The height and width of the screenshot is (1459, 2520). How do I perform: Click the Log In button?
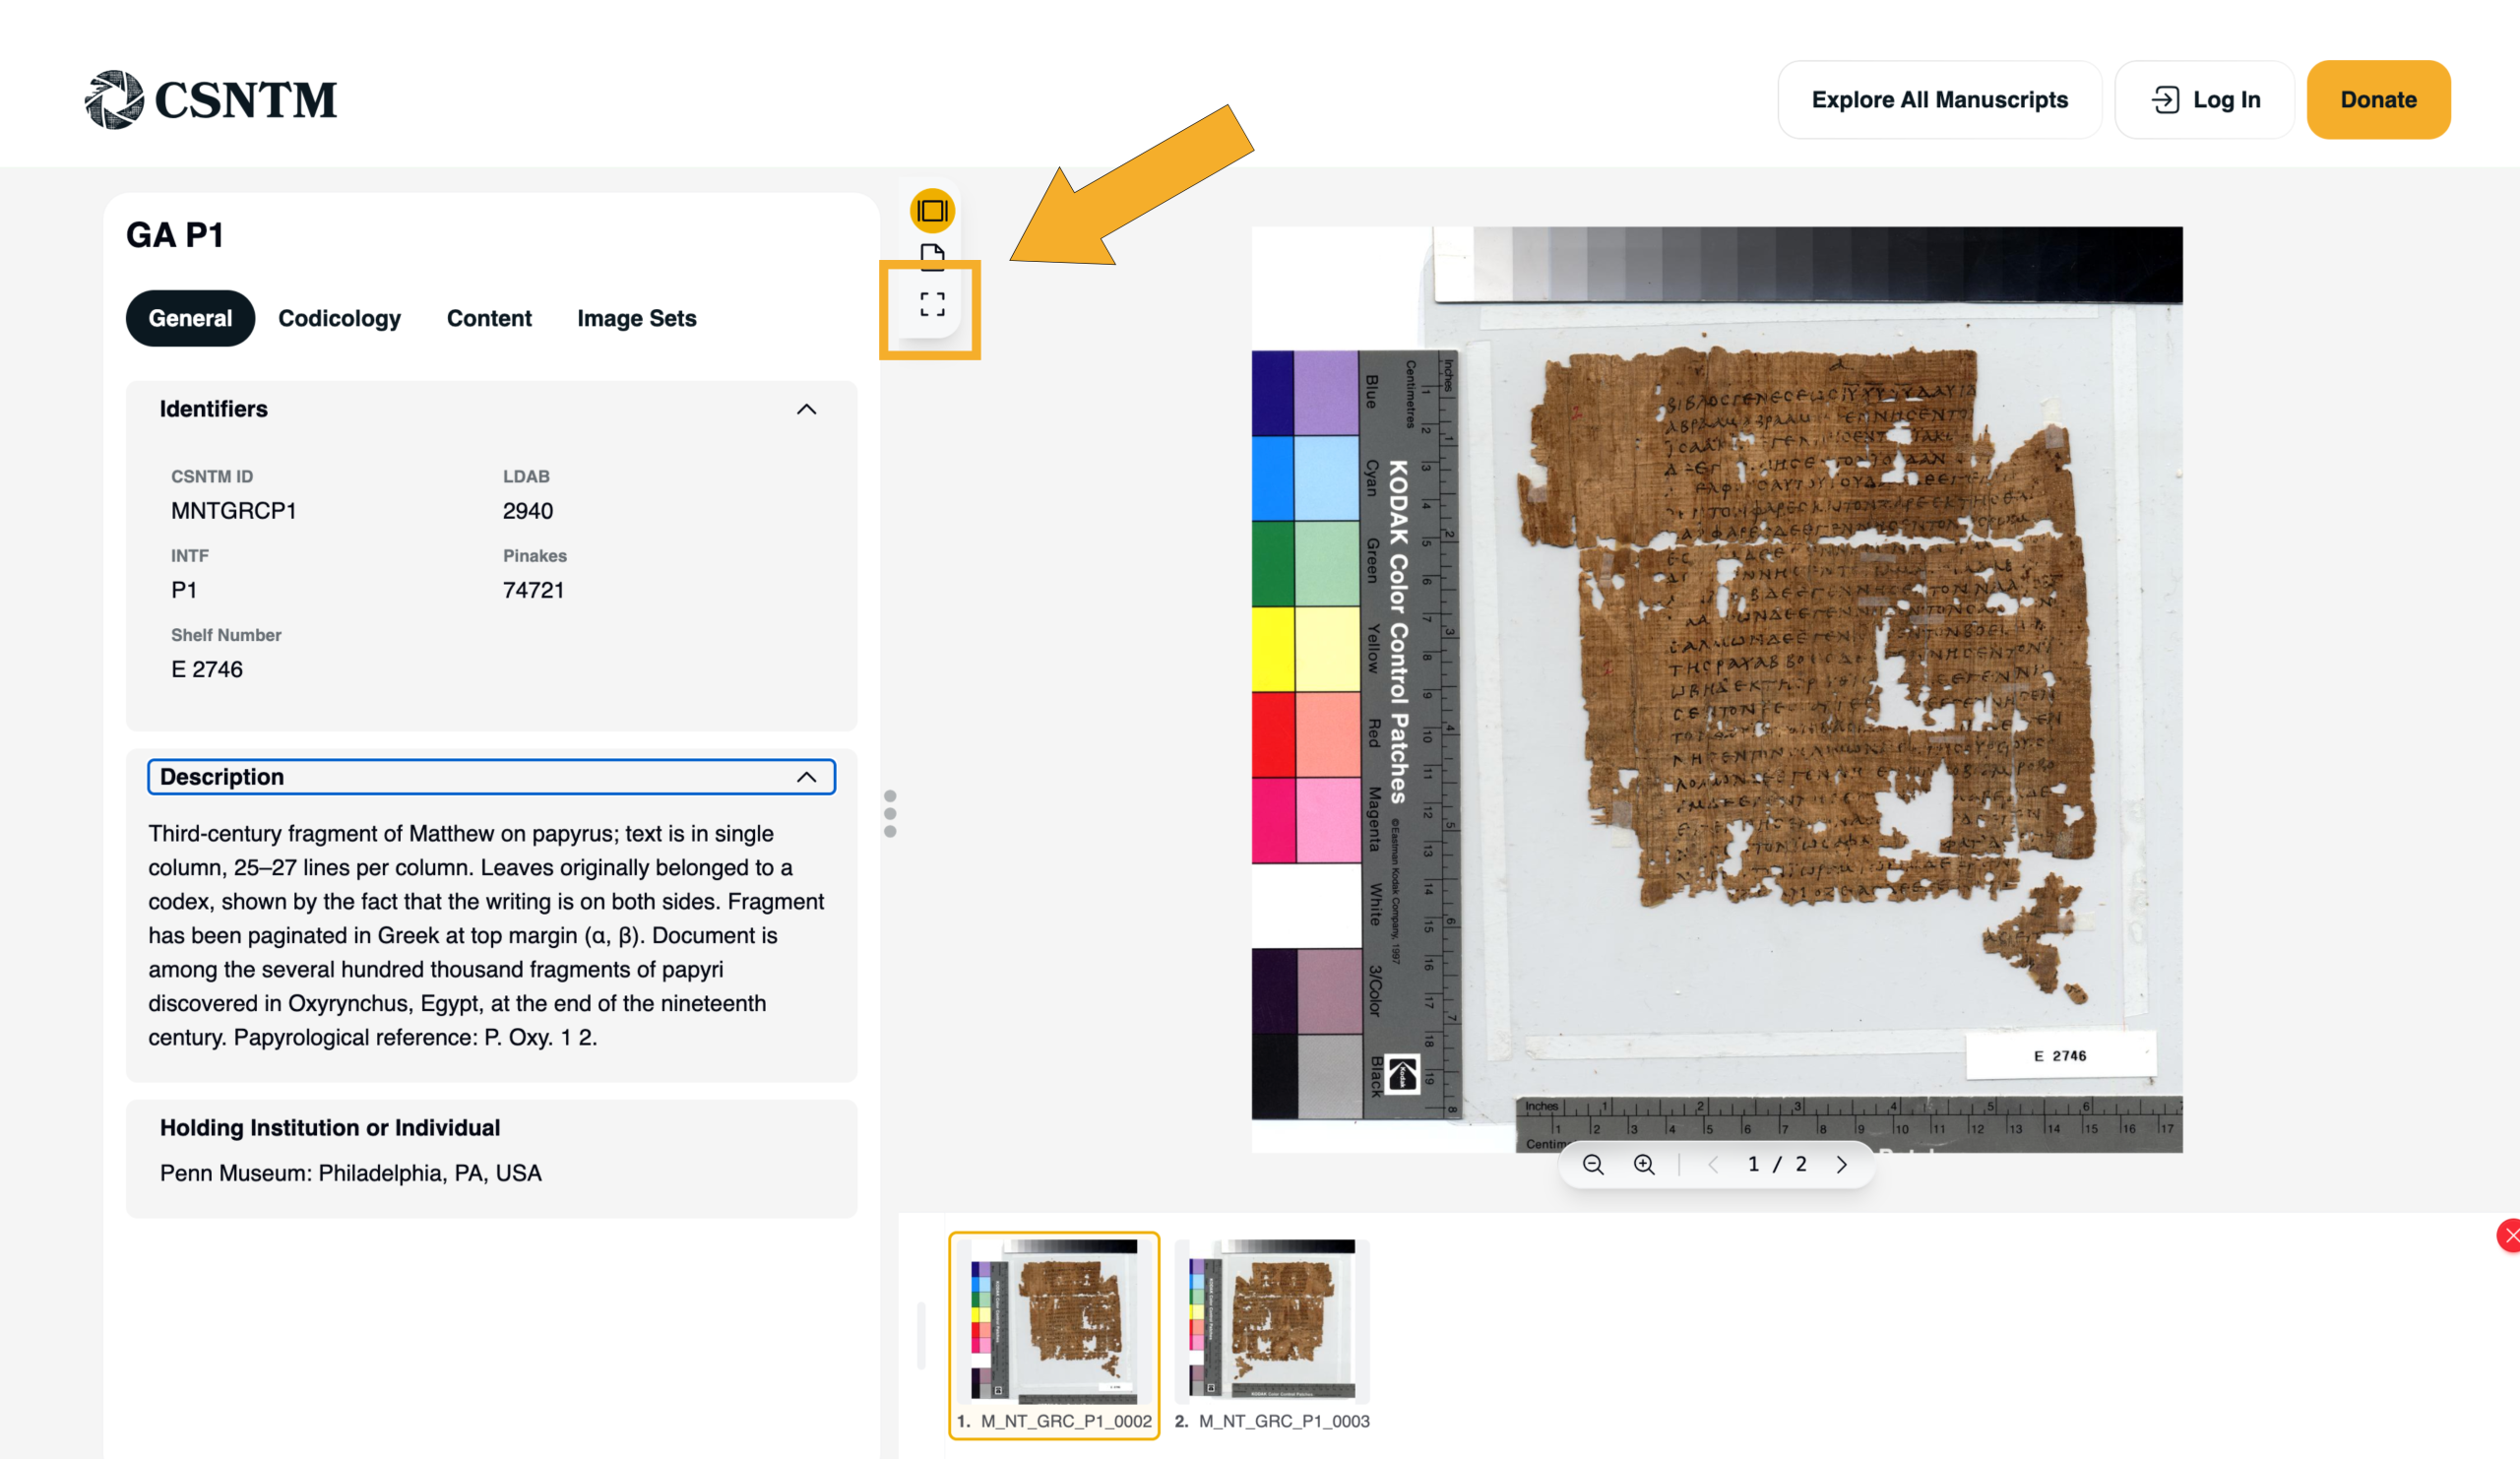[2204, 100]
